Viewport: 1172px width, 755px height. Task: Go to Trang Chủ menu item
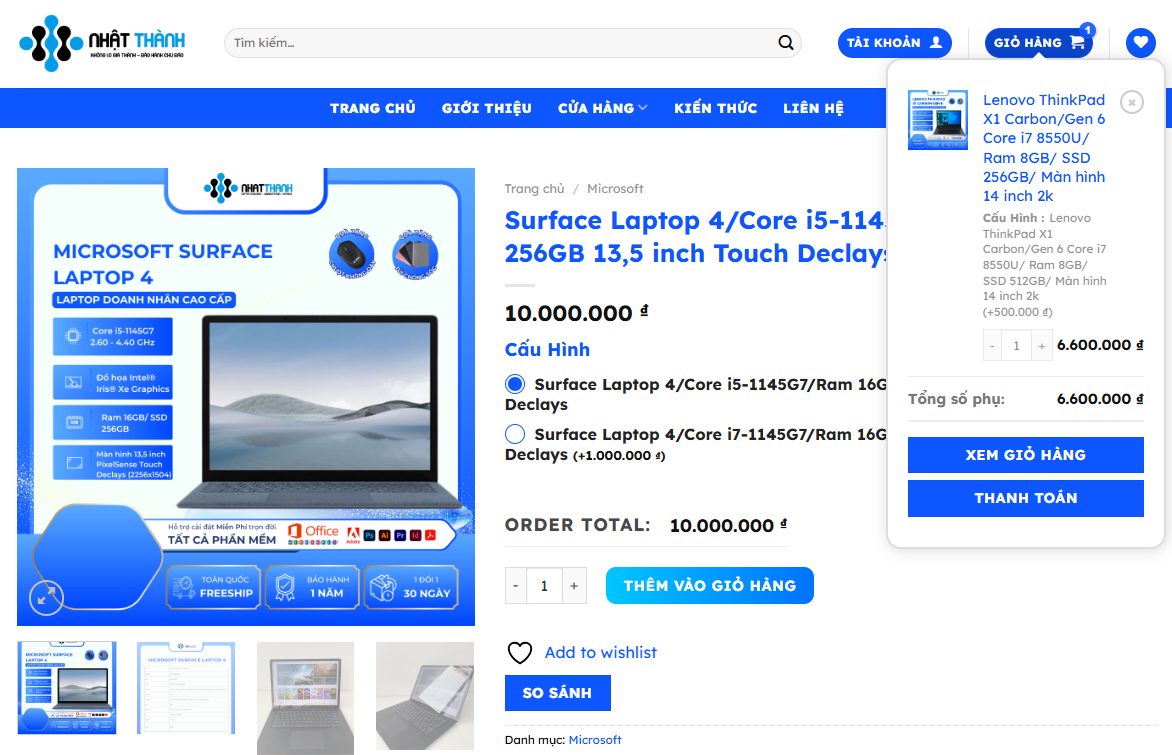click(373, 108)
